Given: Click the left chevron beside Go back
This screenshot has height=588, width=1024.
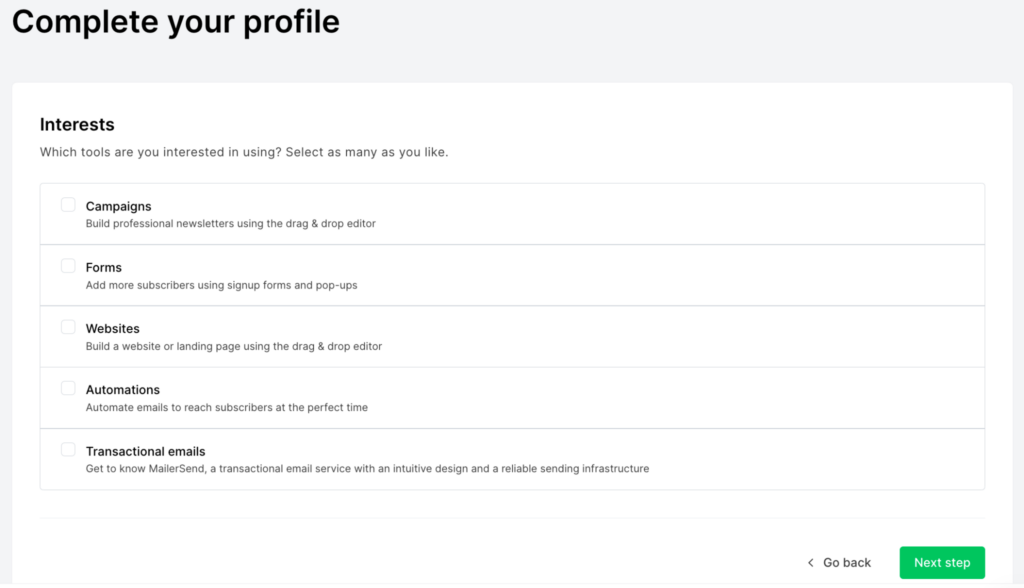Looking at the screenshot, I should [812, 562].
